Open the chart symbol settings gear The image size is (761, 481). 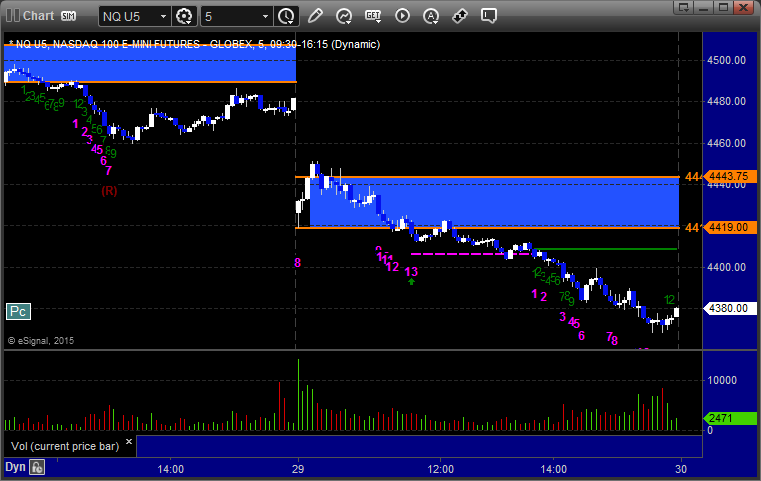[x=184, y=17]
